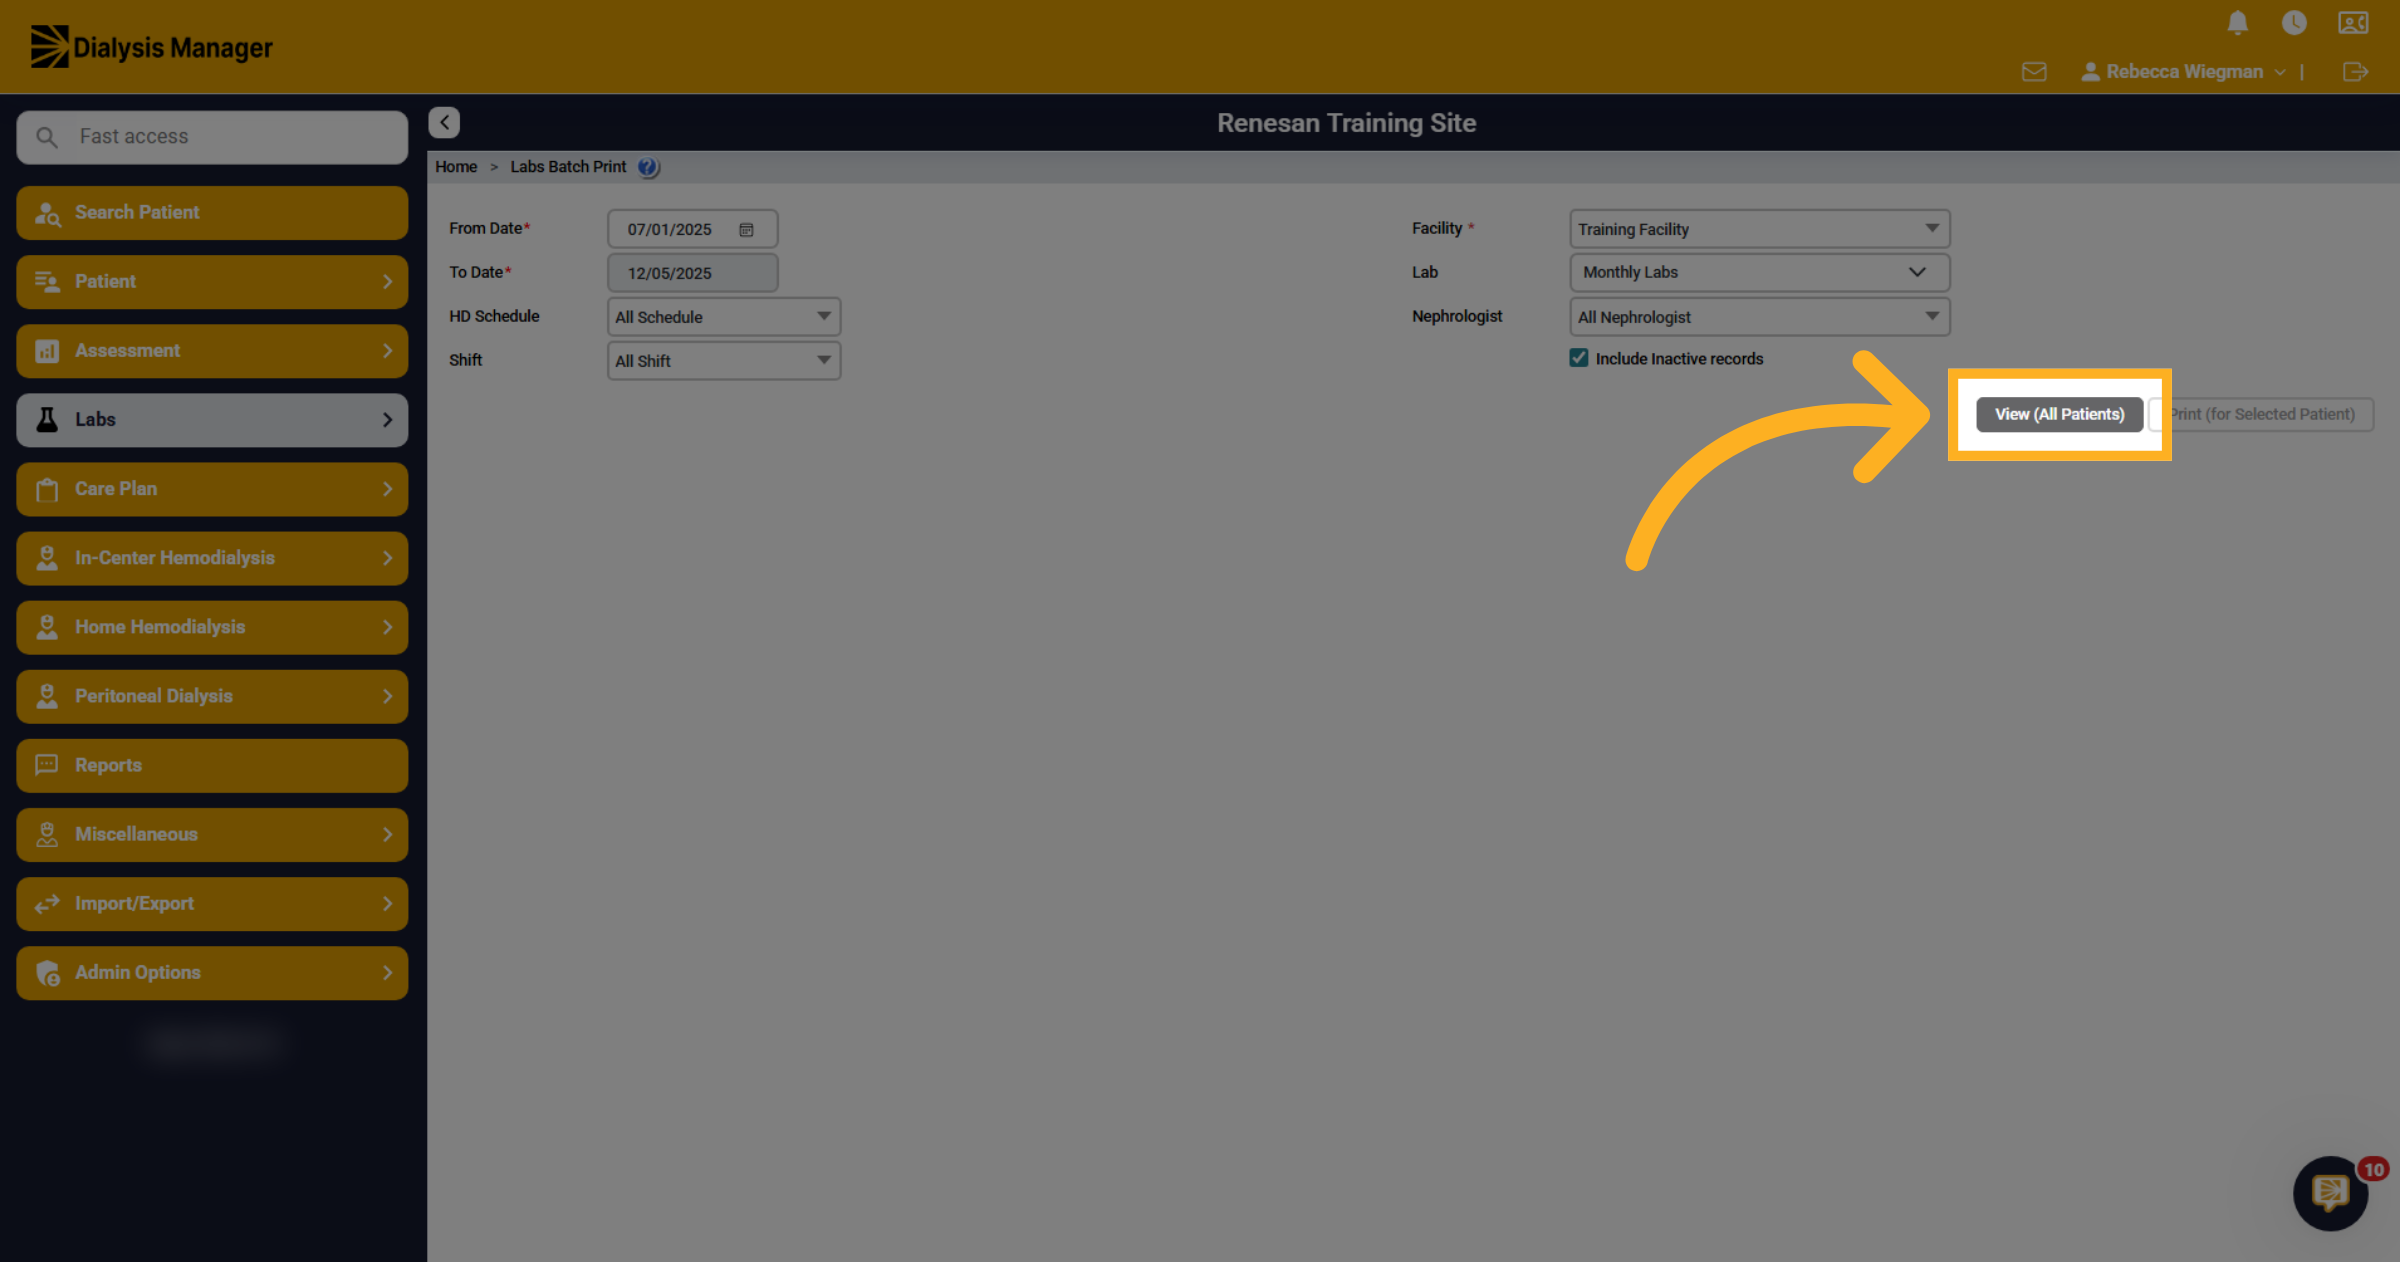
Task: Focus the Fast access search box
Action: (212, 137)
